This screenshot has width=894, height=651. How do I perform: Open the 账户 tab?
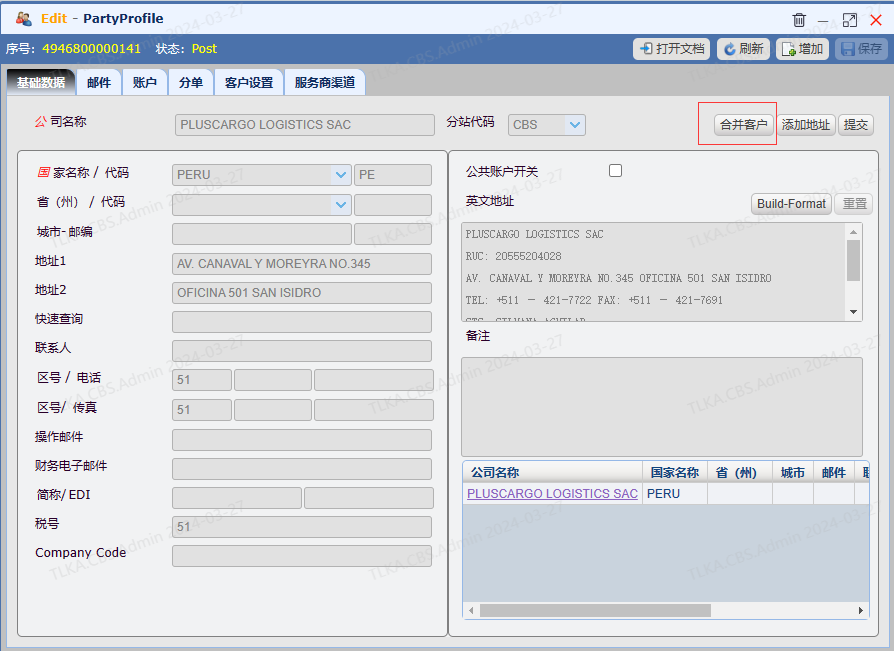[x=145, y=83]
